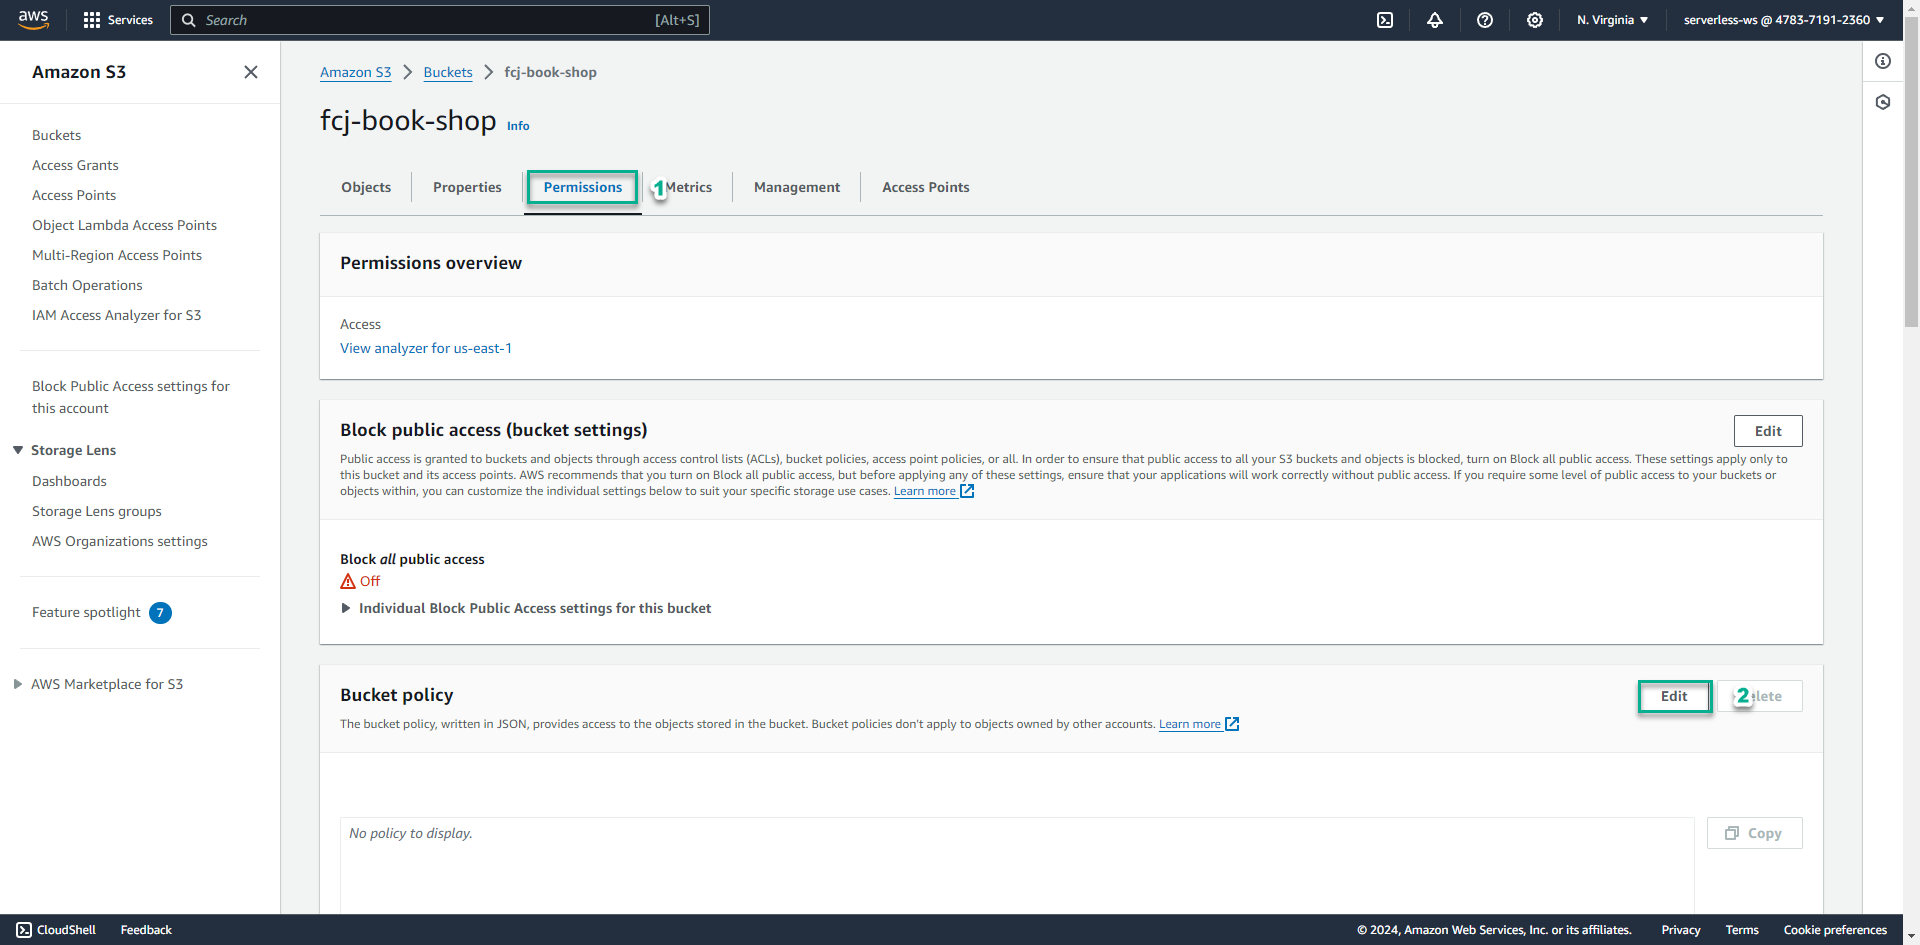The width and height of the screenshot is (1920, 945).
Task: Open the N. Virginia region dropdown
Action: [1612, 20]
